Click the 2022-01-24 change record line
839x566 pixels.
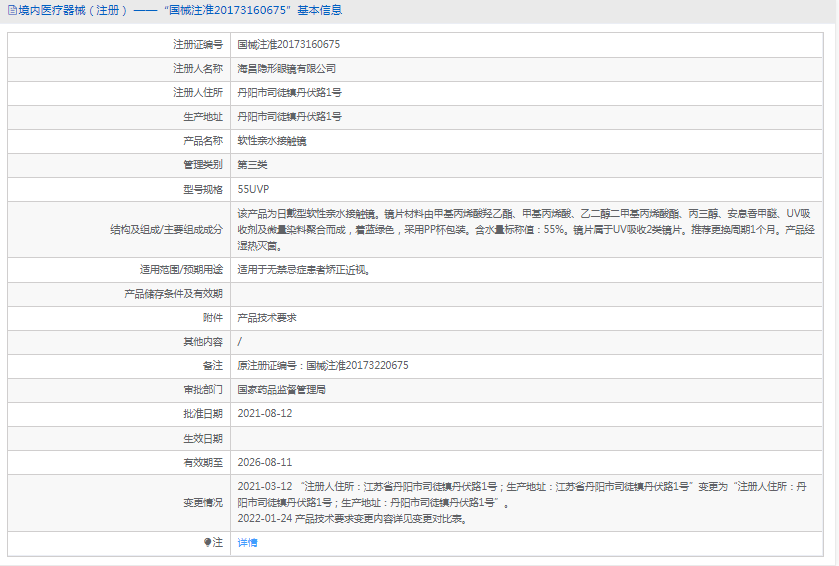(351, 519)
